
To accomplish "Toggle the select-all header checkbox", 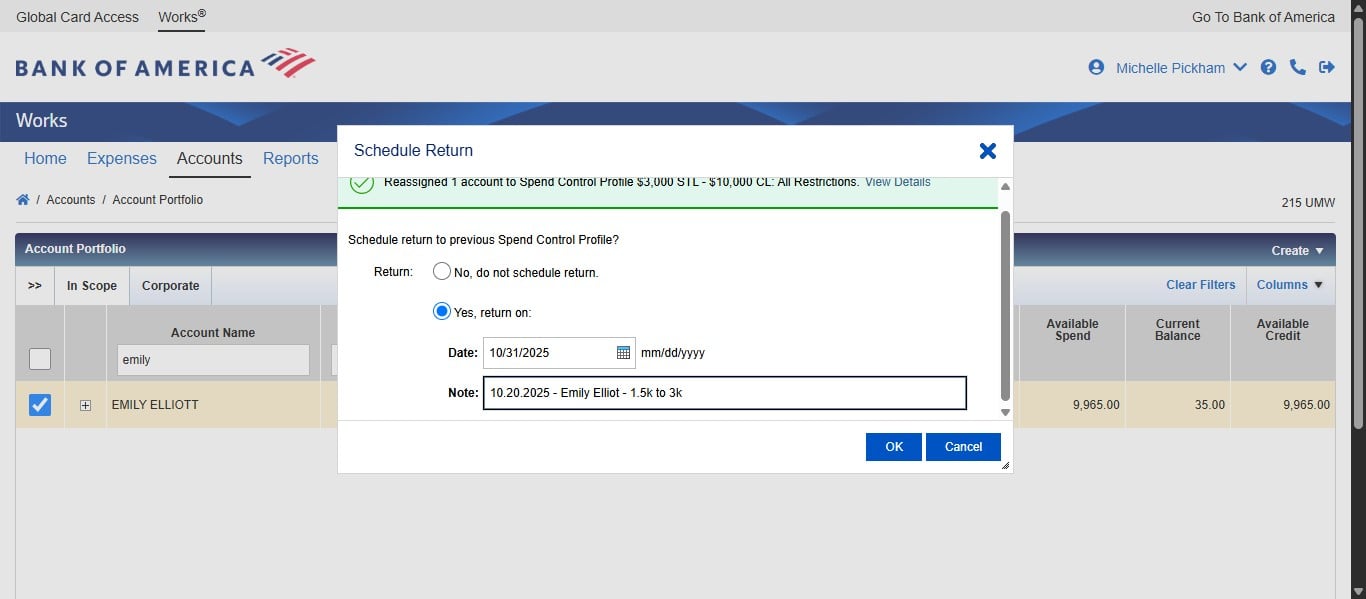I will (x=39, y=359).
